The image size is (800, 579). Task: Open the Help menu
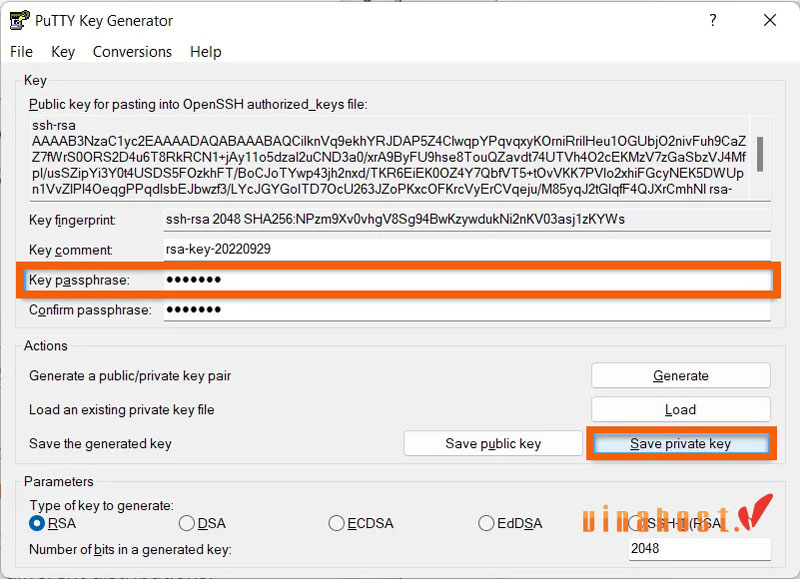coord(206,52)
